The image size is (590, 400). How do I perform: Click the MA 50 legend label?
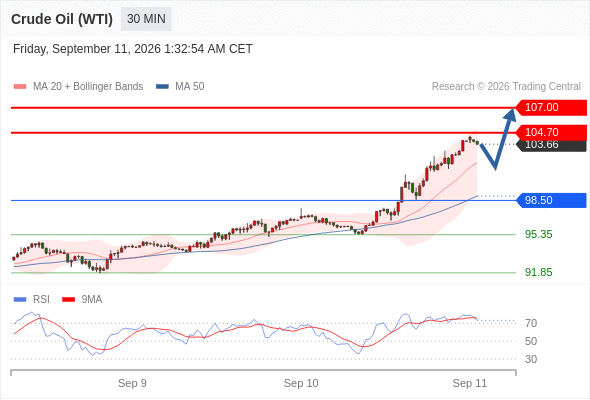(190, 87)
